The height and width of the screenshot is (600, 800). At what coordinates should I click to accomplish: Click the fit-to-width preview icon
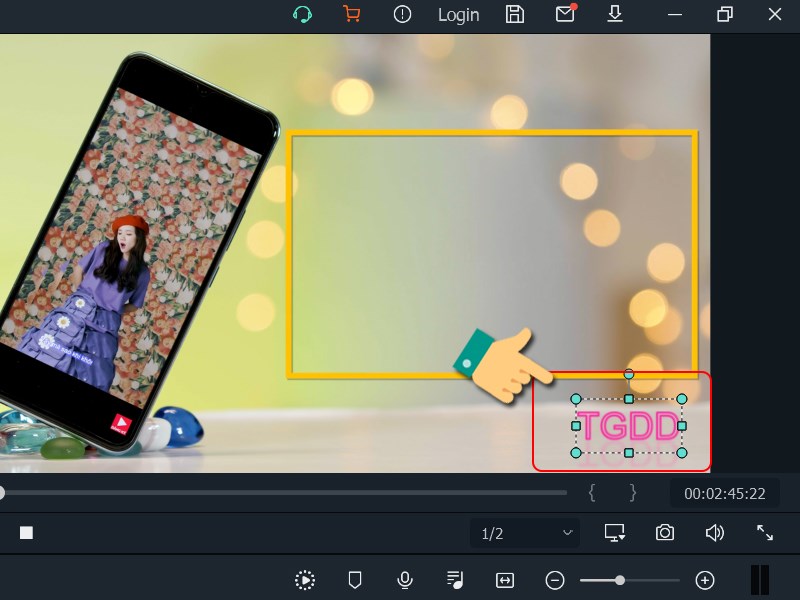(x=504, y=580)
